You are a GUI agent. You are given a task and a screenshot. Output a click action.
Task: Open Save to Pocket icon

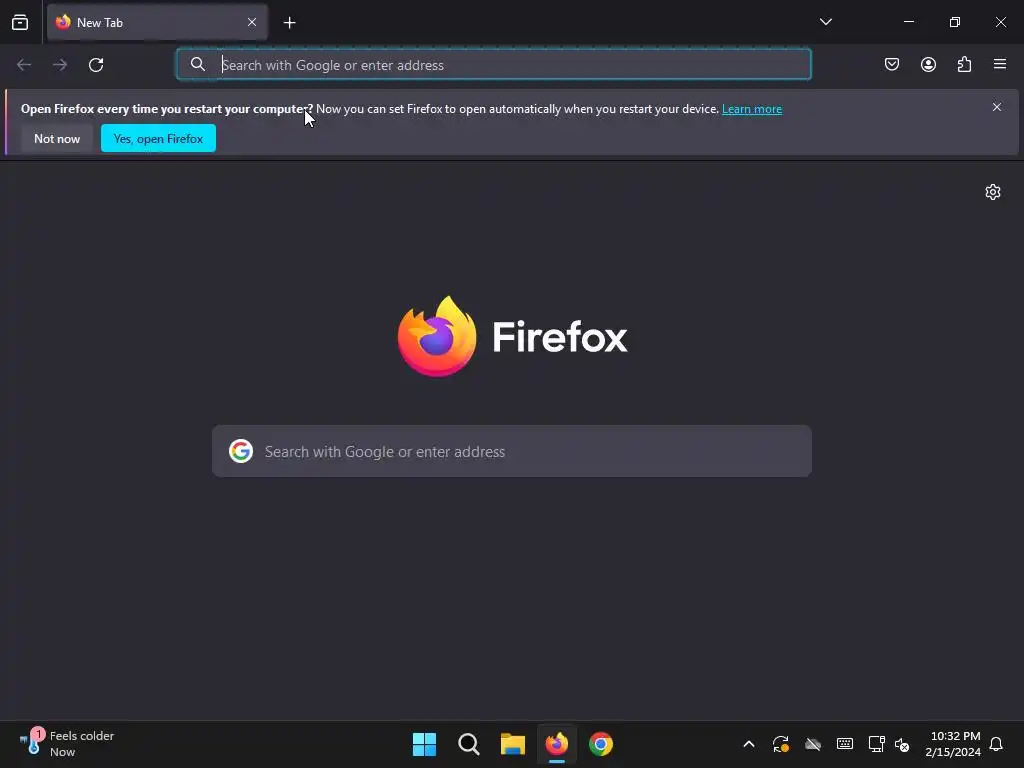(892, 64)
